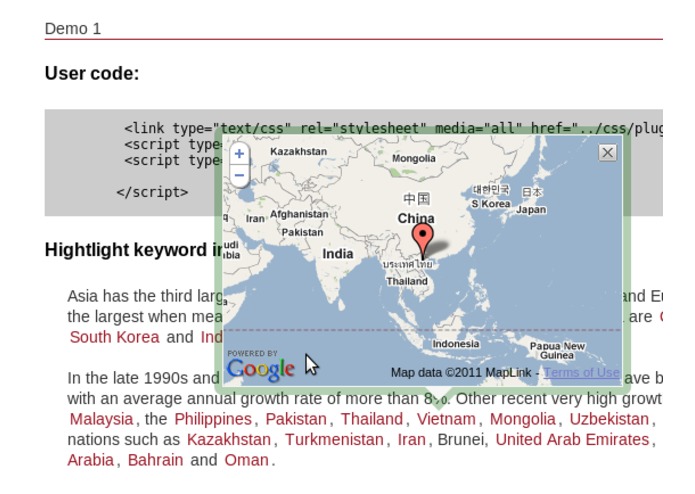Click the Arabia keyword link

click(x=91, y=460)
